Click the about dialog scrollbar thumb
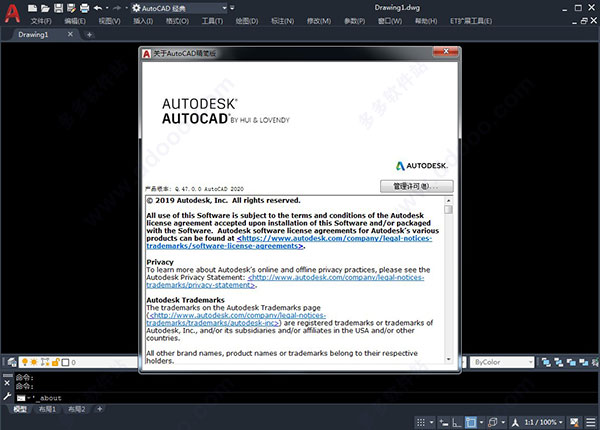Viewport: 600px width, 430px height. point(448,209)
